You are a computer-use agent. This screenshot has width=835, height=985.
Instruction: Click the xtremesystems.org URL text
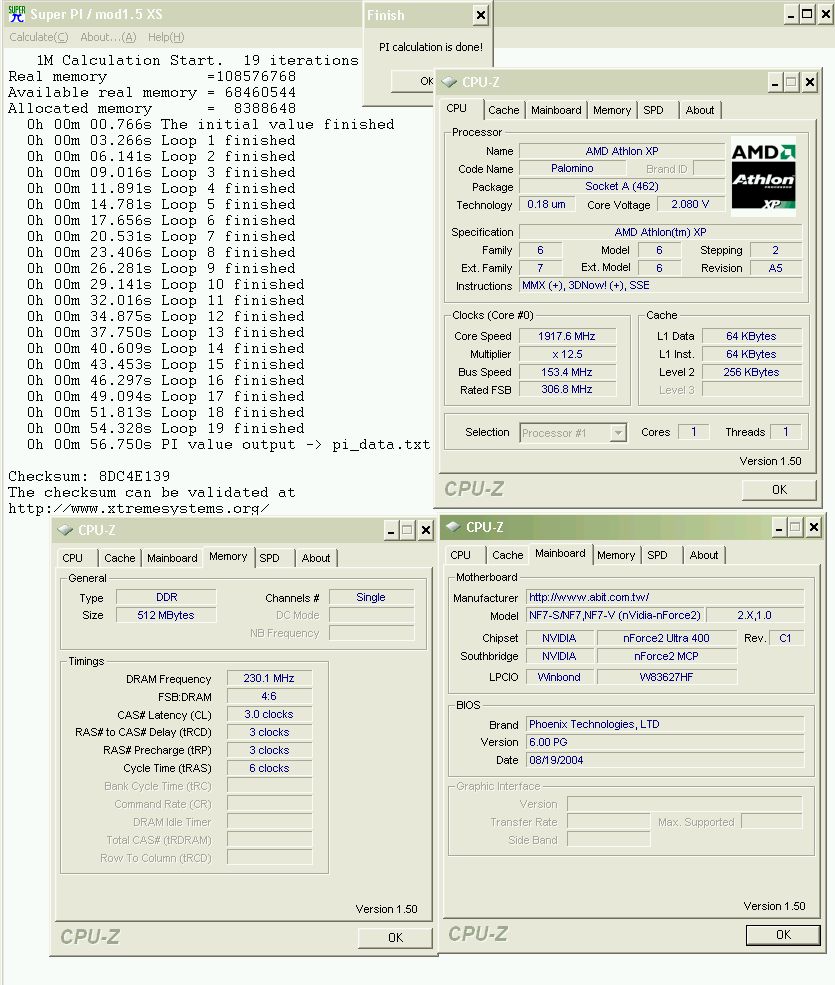pyautogui.click(x=139, y=508)
